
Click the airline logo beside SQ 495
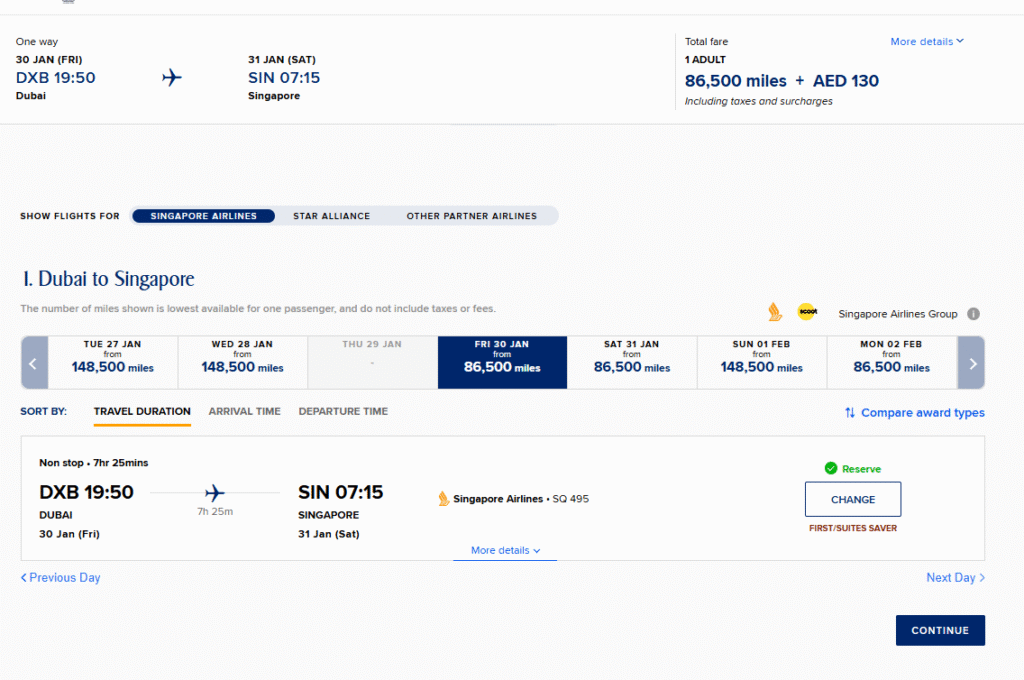coord(444,499)
